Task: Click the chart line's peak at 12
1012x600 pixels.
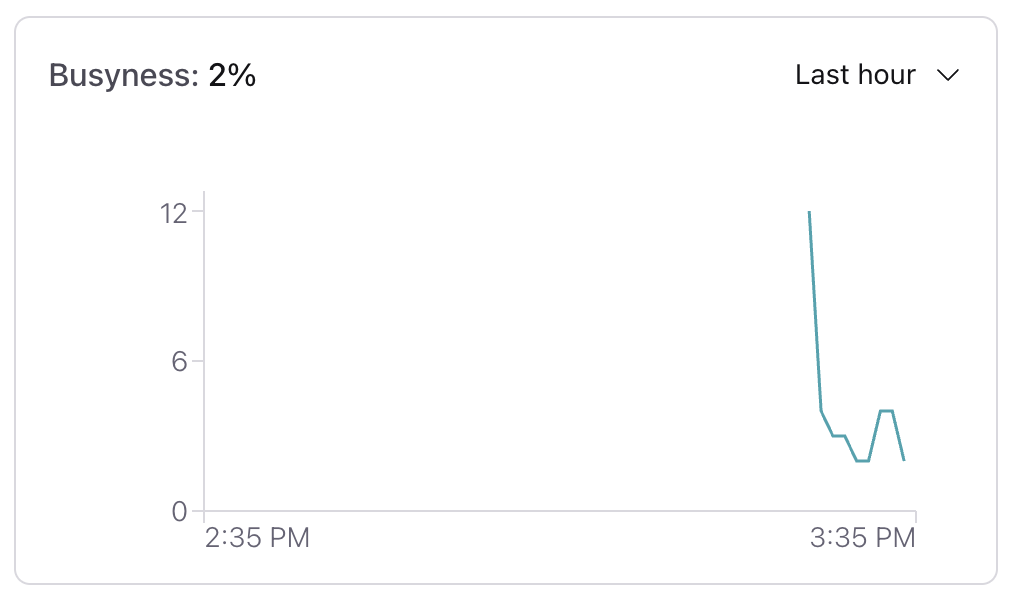Action: click(x=809, y=213)
